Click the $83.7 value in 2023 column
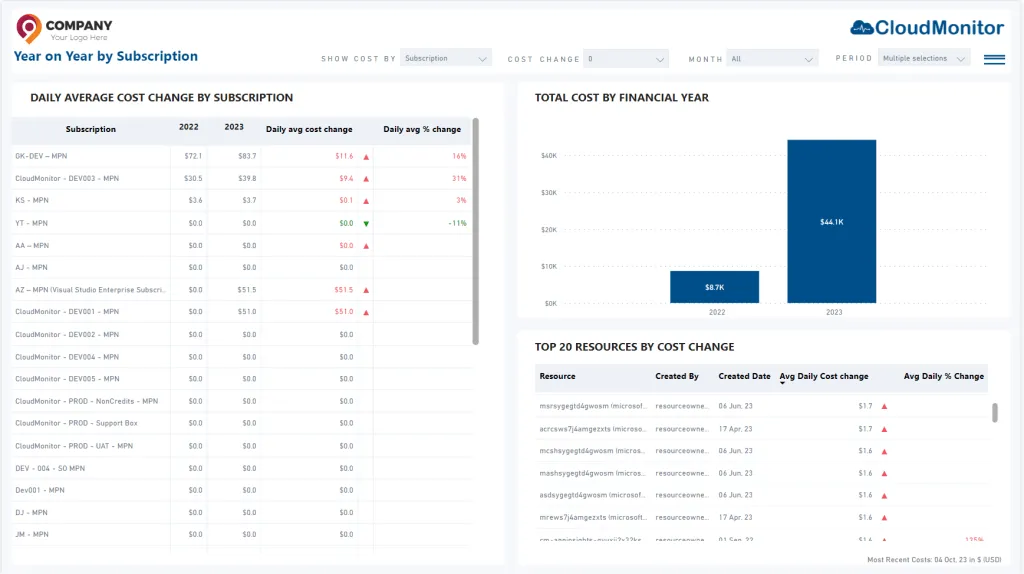The height and width of the screenshot is (574, 1024). (247, 156)
